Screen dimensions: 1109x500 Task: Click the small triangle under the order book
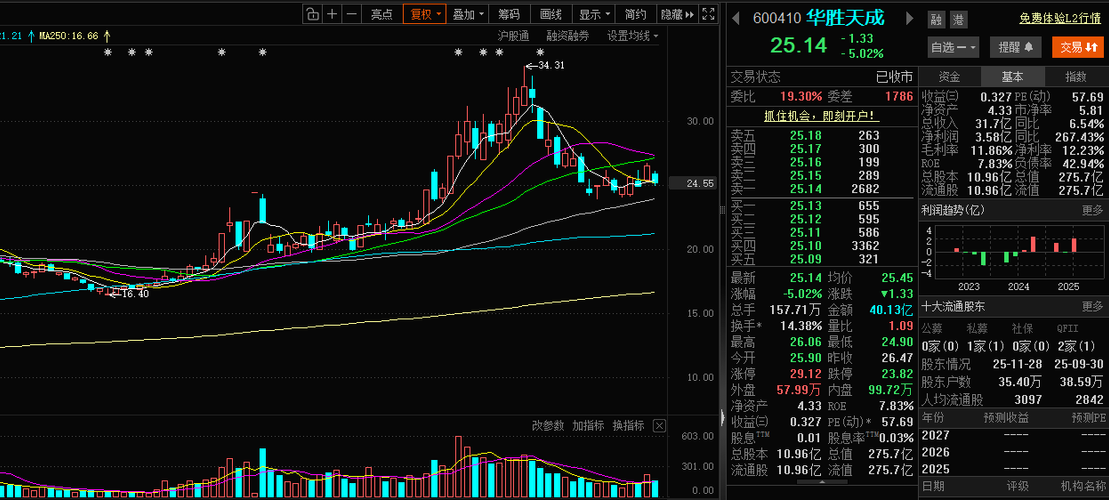click(823, 482)
